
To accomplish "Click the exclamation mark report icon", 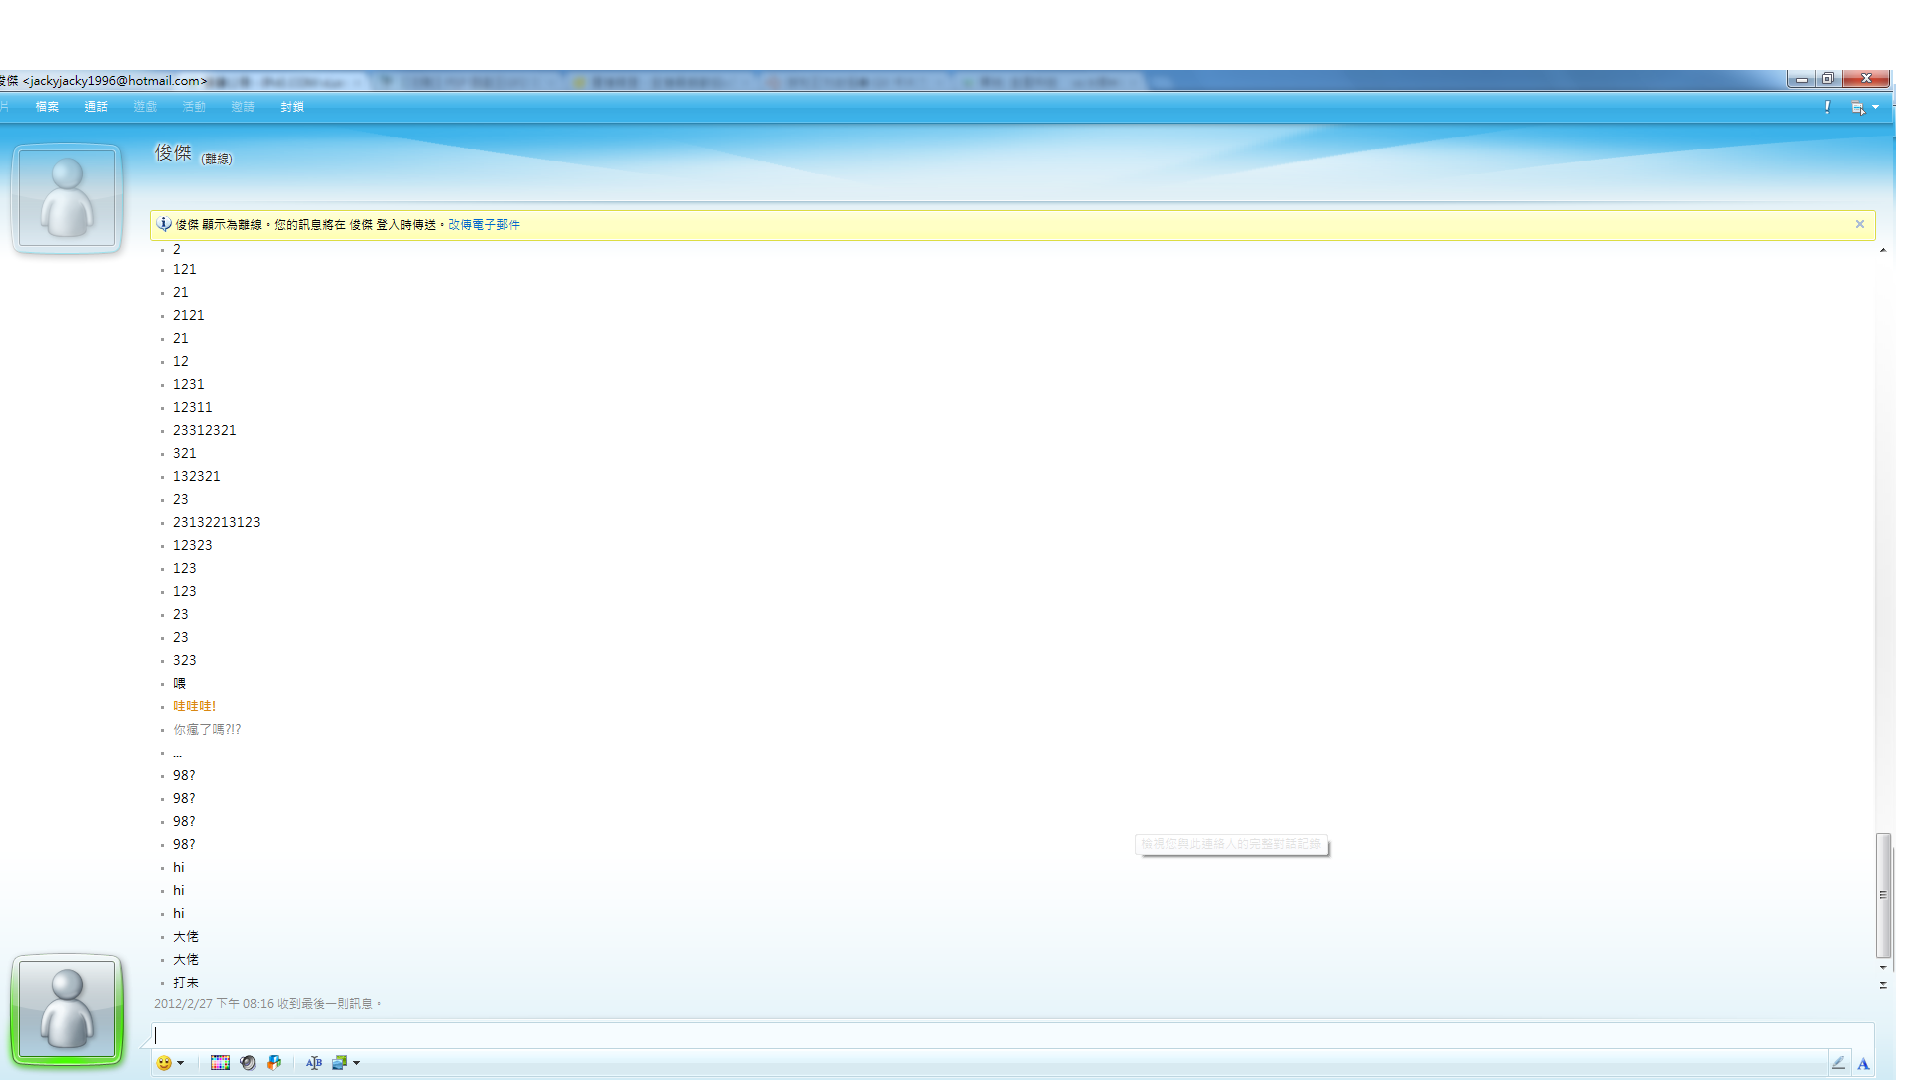I will click(x=1827, y=107).
